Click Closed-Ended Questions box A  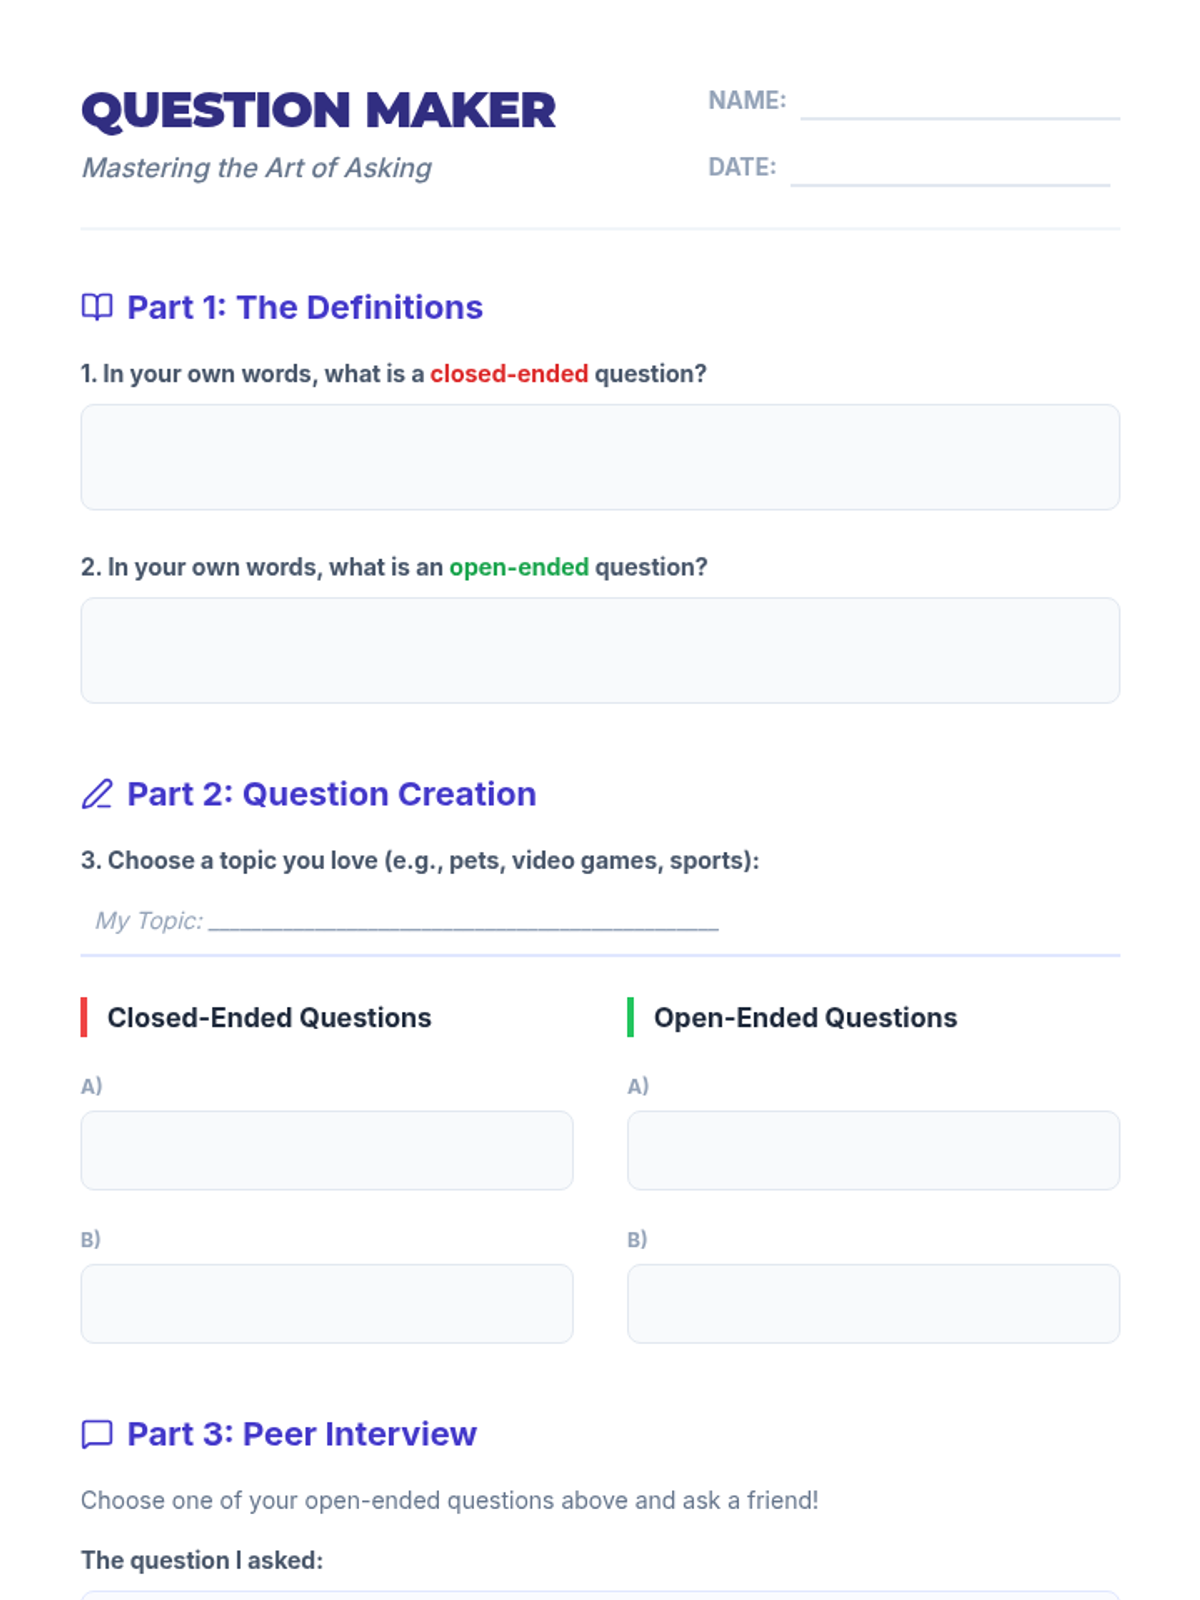[x=326, y=1150]
